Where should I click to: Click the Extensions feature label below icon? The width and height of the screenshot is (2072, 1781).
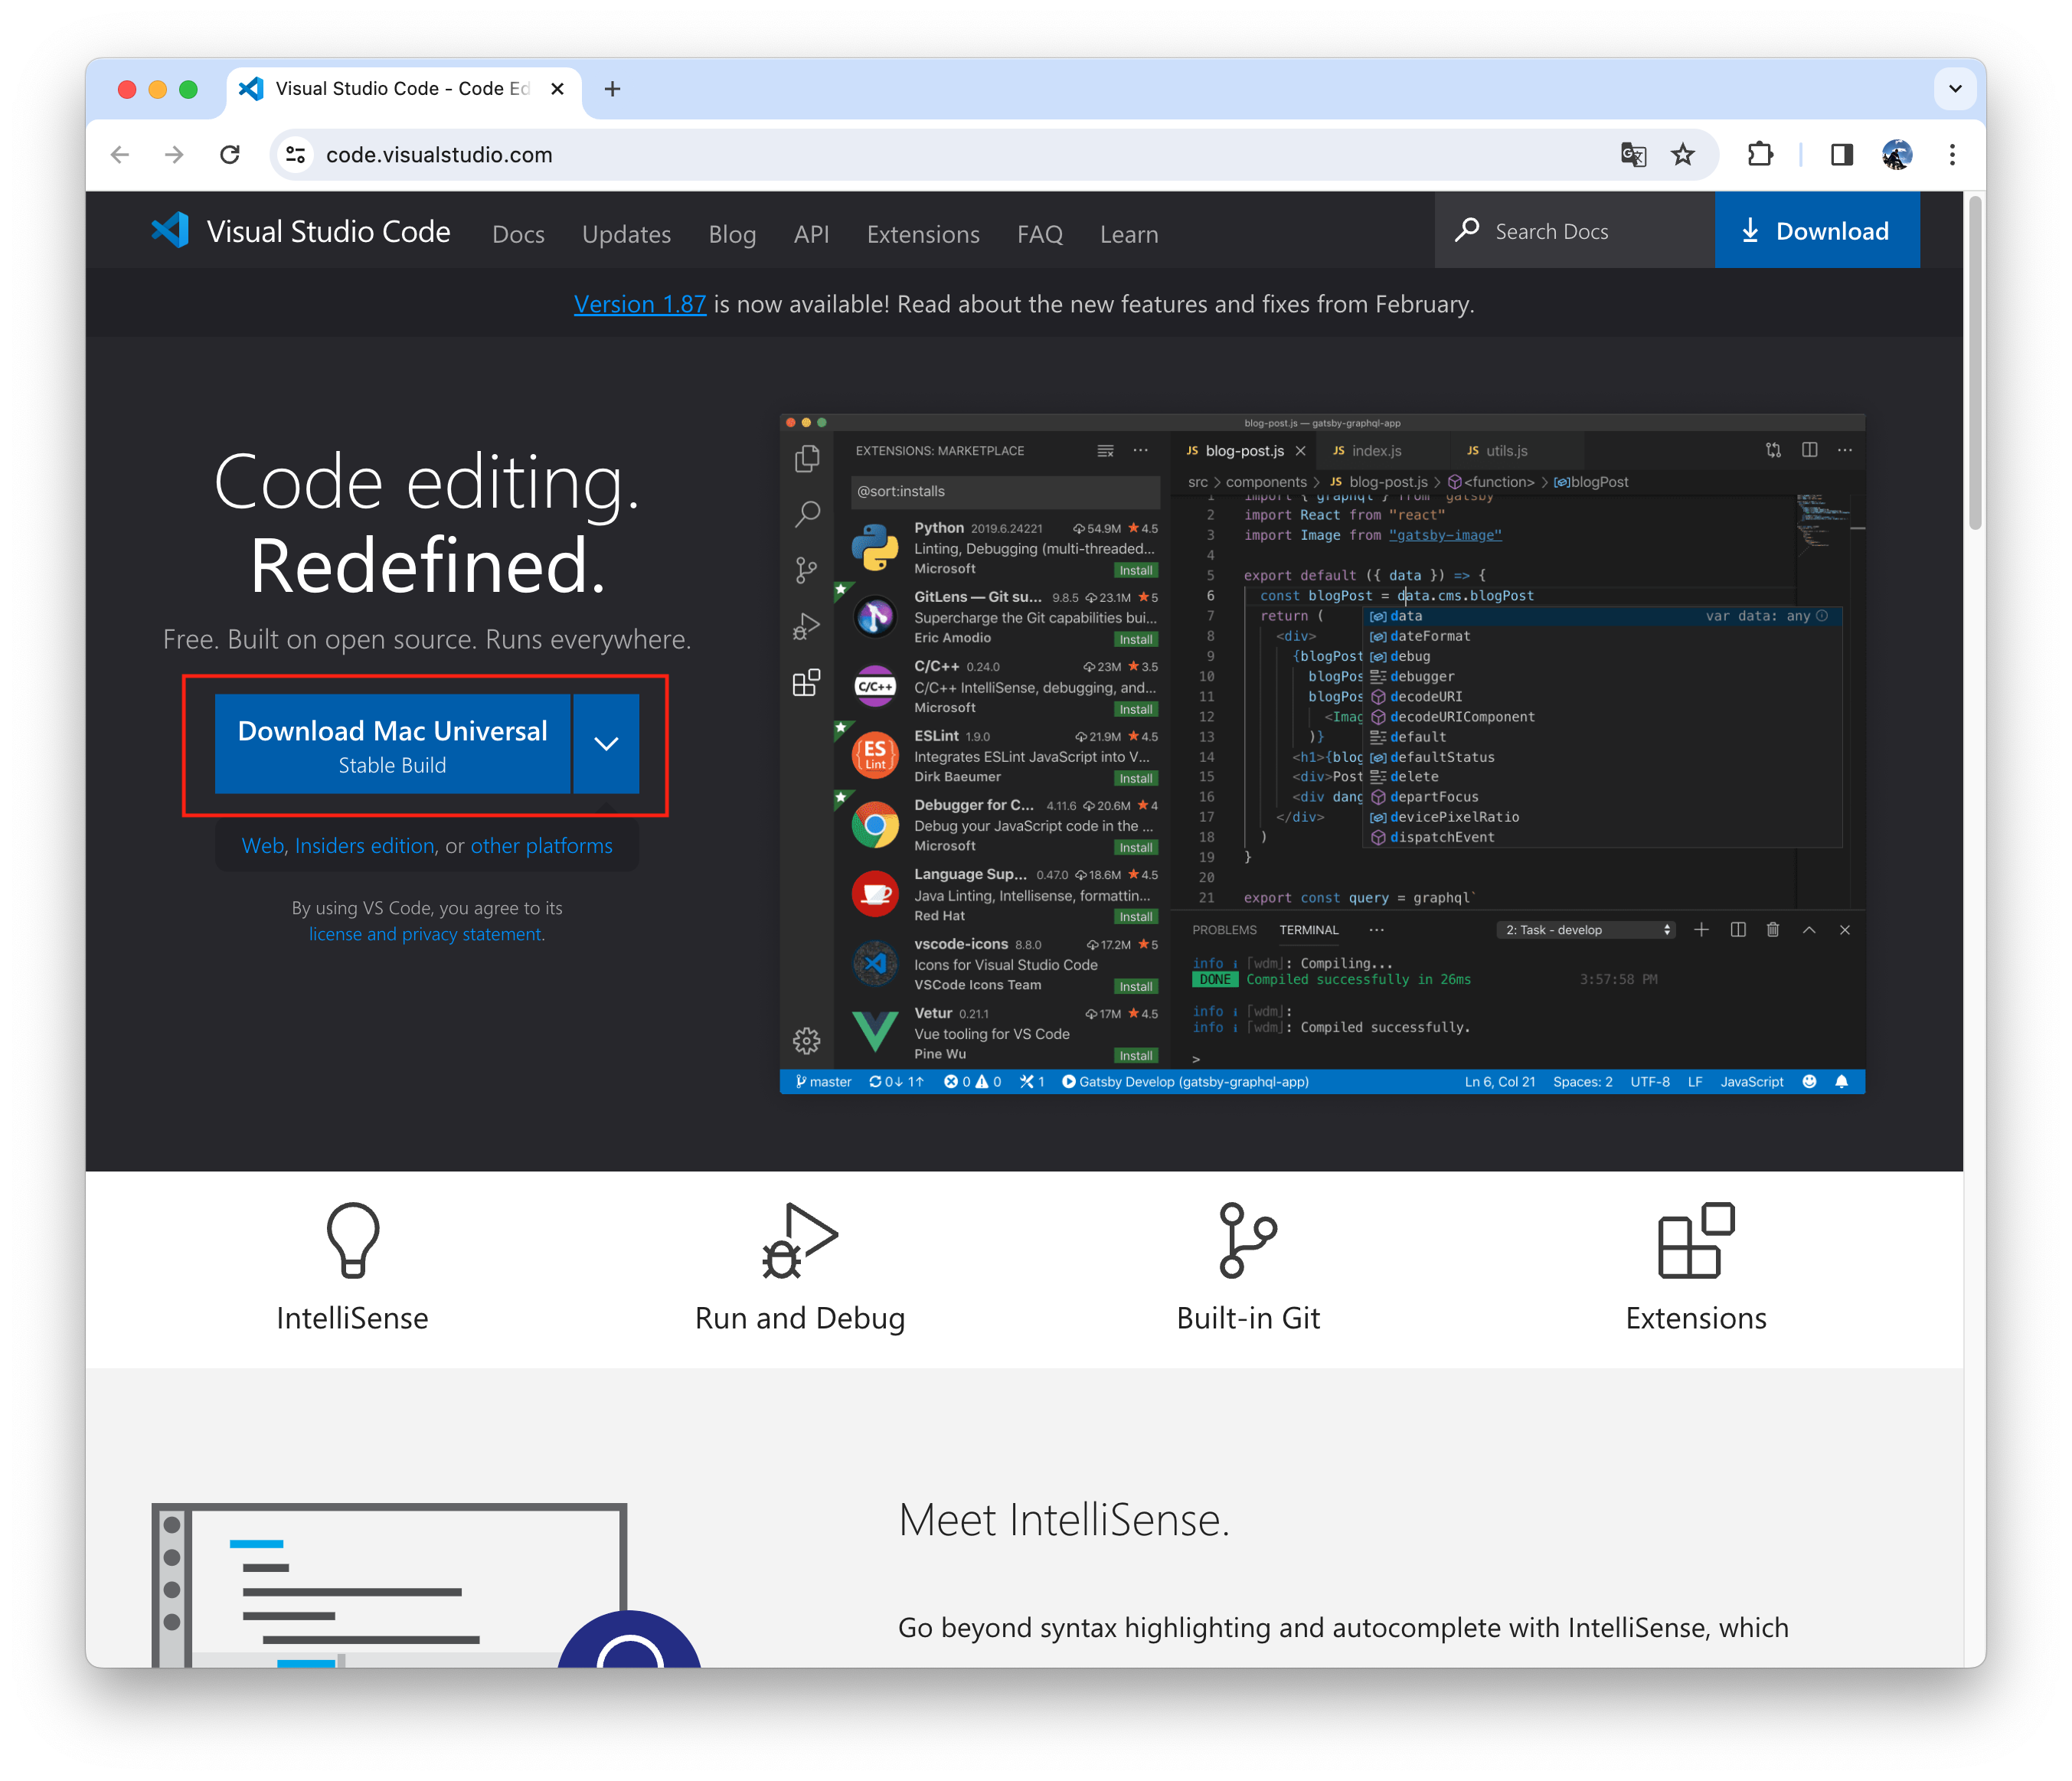pyautogui.click(x=1696, y=1319)
